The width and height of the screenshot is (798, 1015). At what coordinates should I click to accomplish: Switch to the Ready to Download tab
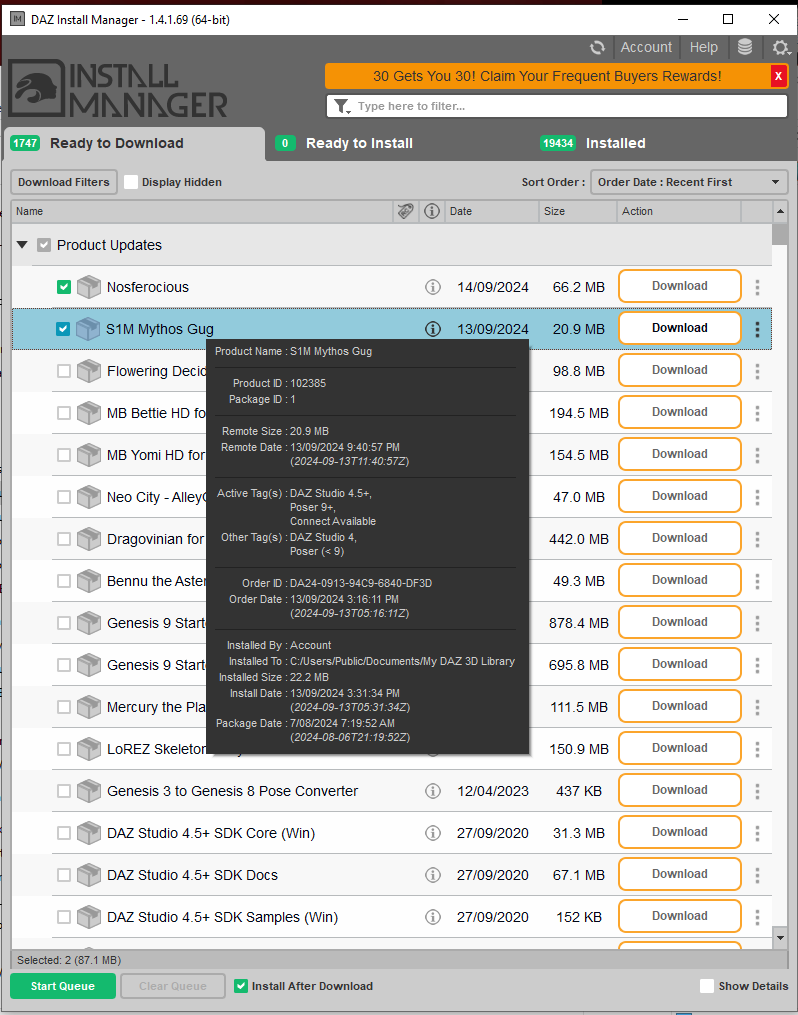[x=135, y=143]
